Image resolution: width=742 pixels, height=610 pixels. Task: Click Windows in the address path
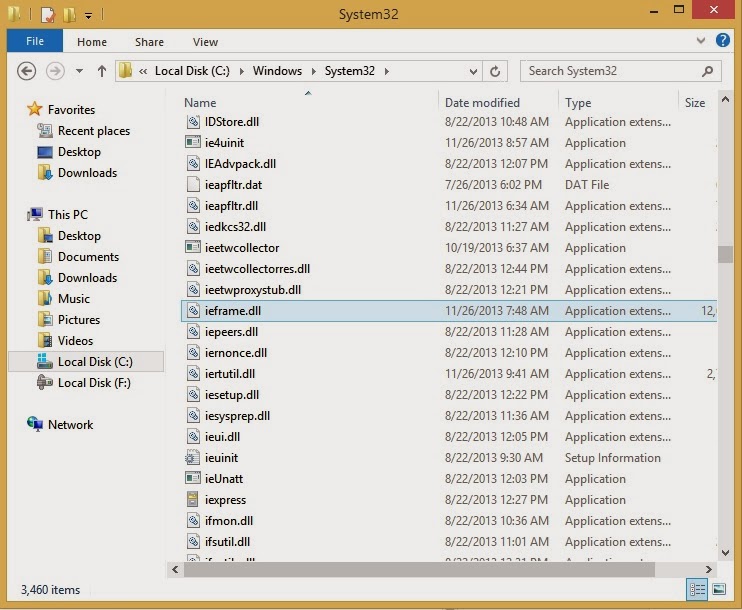tap(277, 71)
